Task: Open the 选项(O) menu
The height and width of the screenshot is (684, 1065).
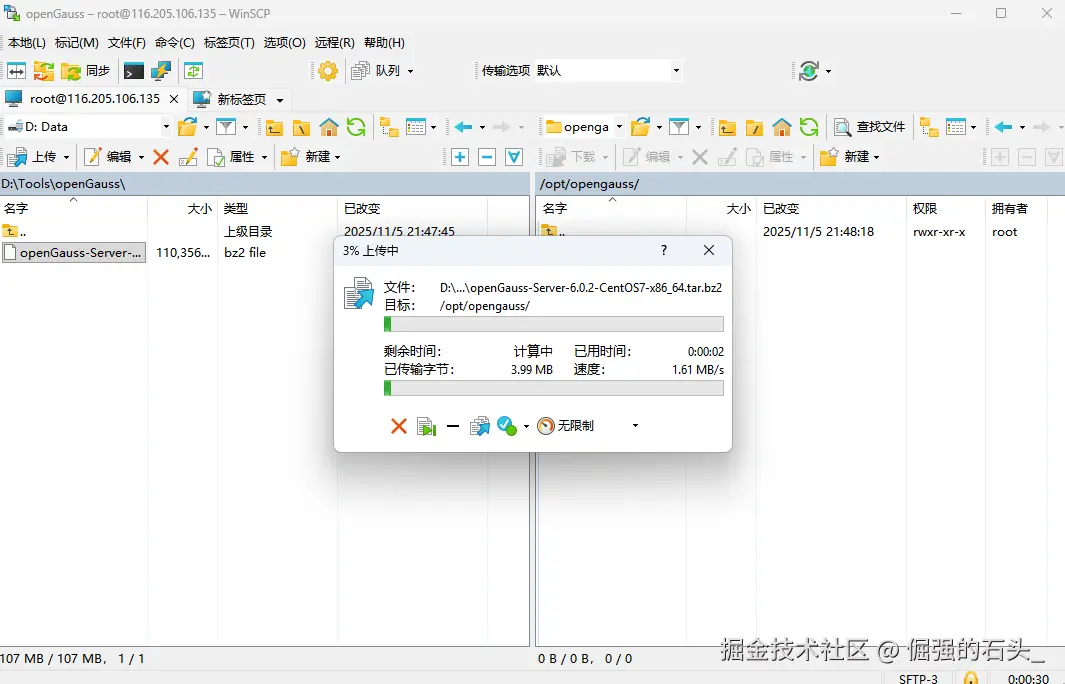Action: [284, 43]
